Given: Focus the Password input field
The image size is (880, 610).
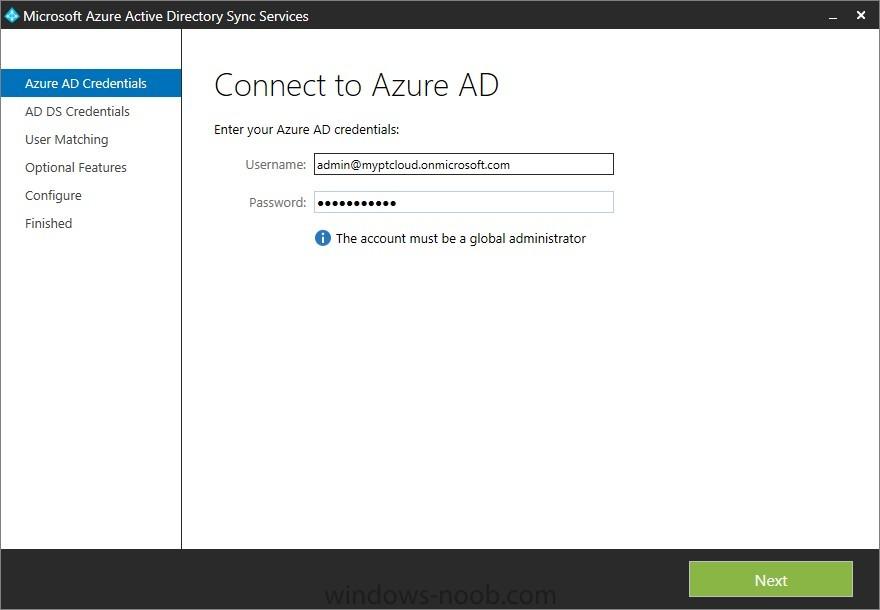Looking at the screenshot, I should 464,202.
